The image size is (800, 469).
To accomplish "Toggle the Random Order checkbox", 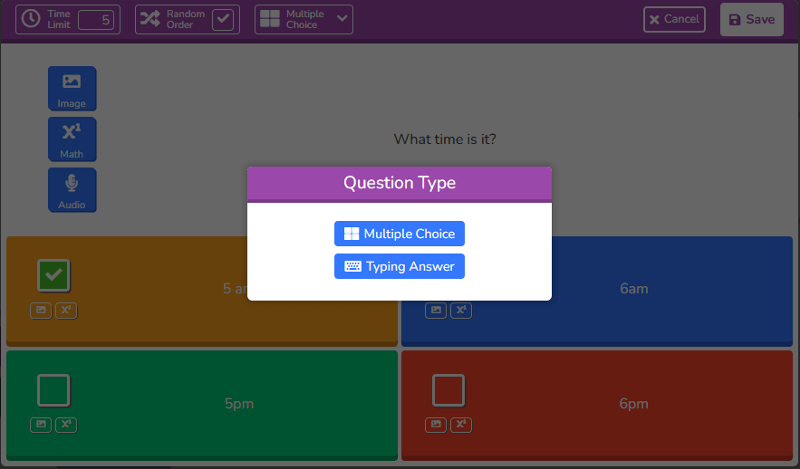I will [x=223, y=19].
